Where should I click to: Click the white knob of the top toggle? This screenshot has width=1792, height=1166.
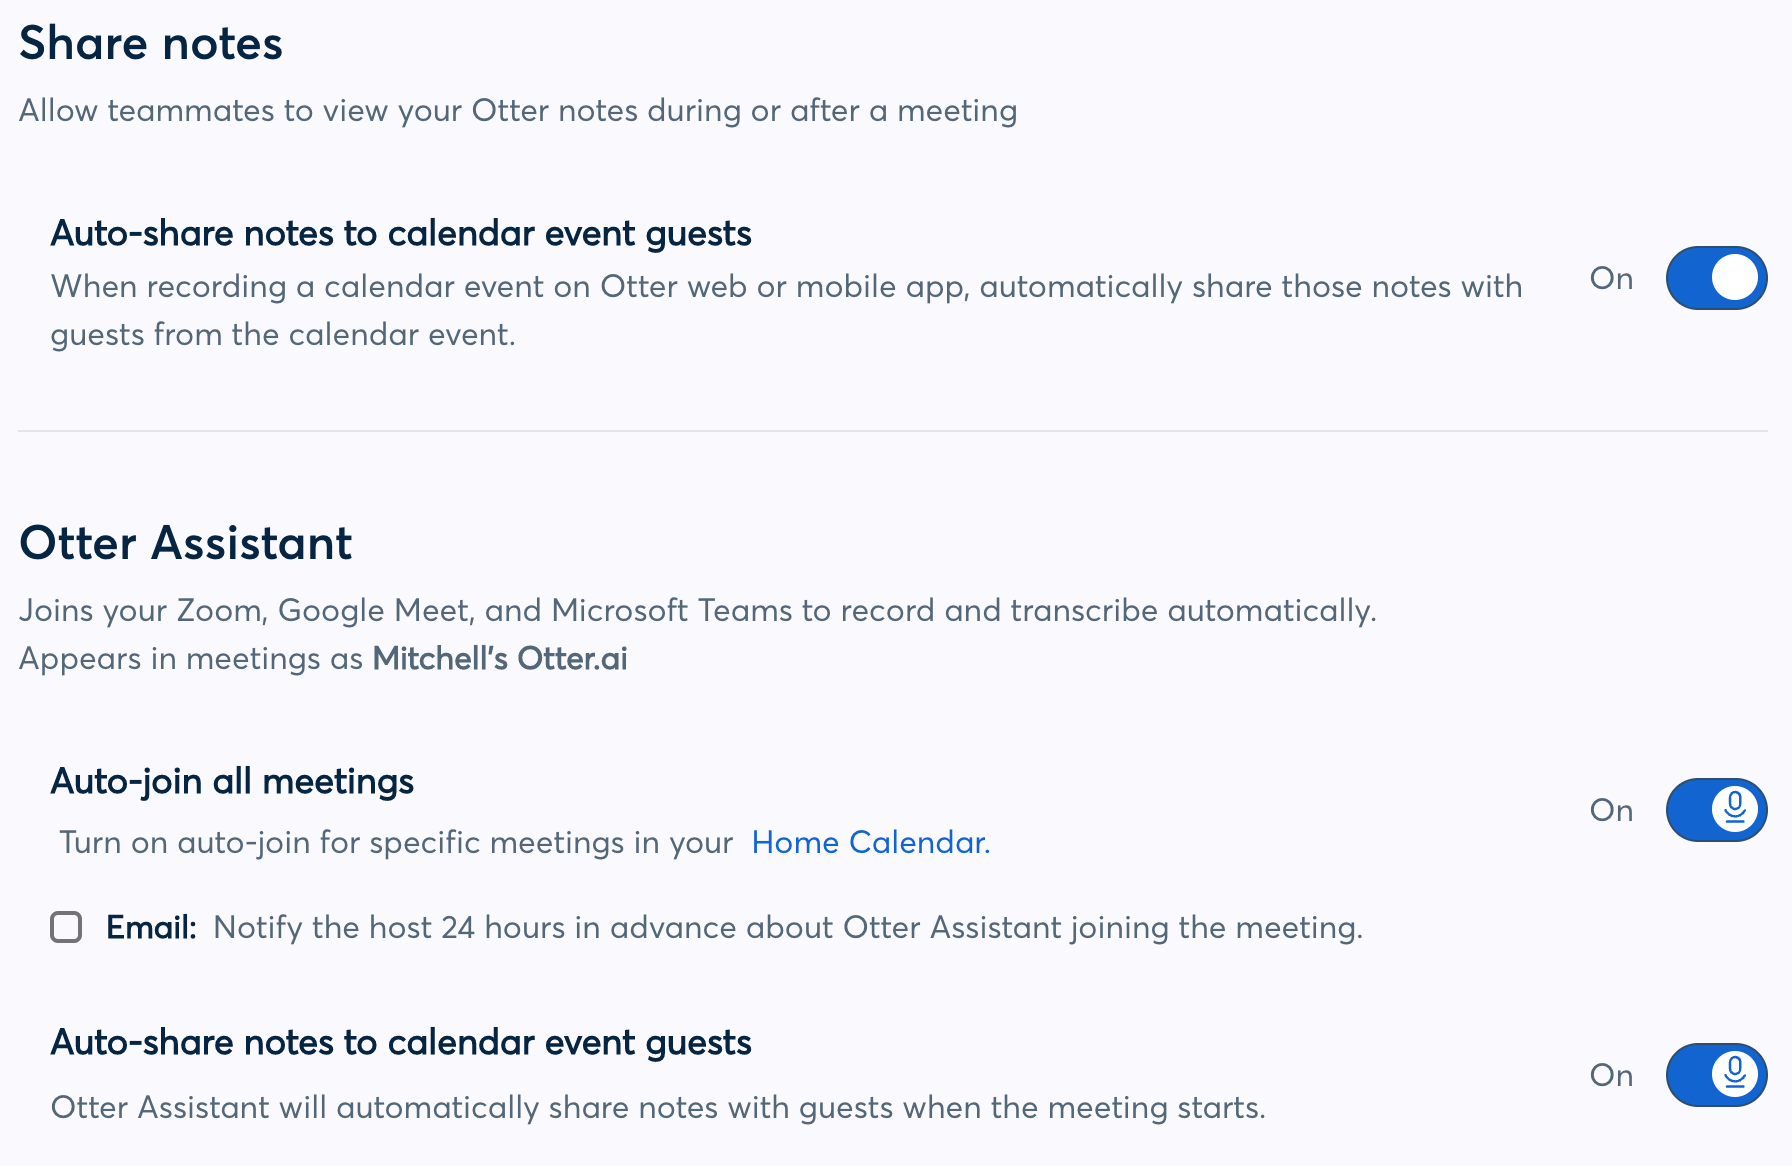1733,278
